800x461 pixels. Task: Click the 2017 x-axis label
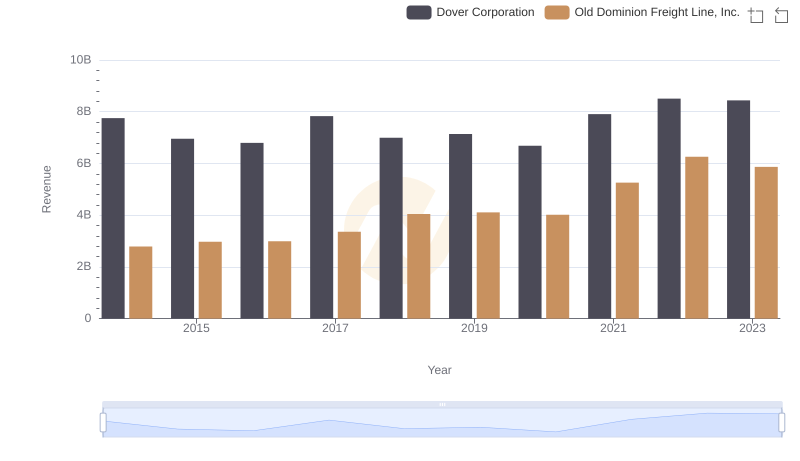[x=335, y=328]
